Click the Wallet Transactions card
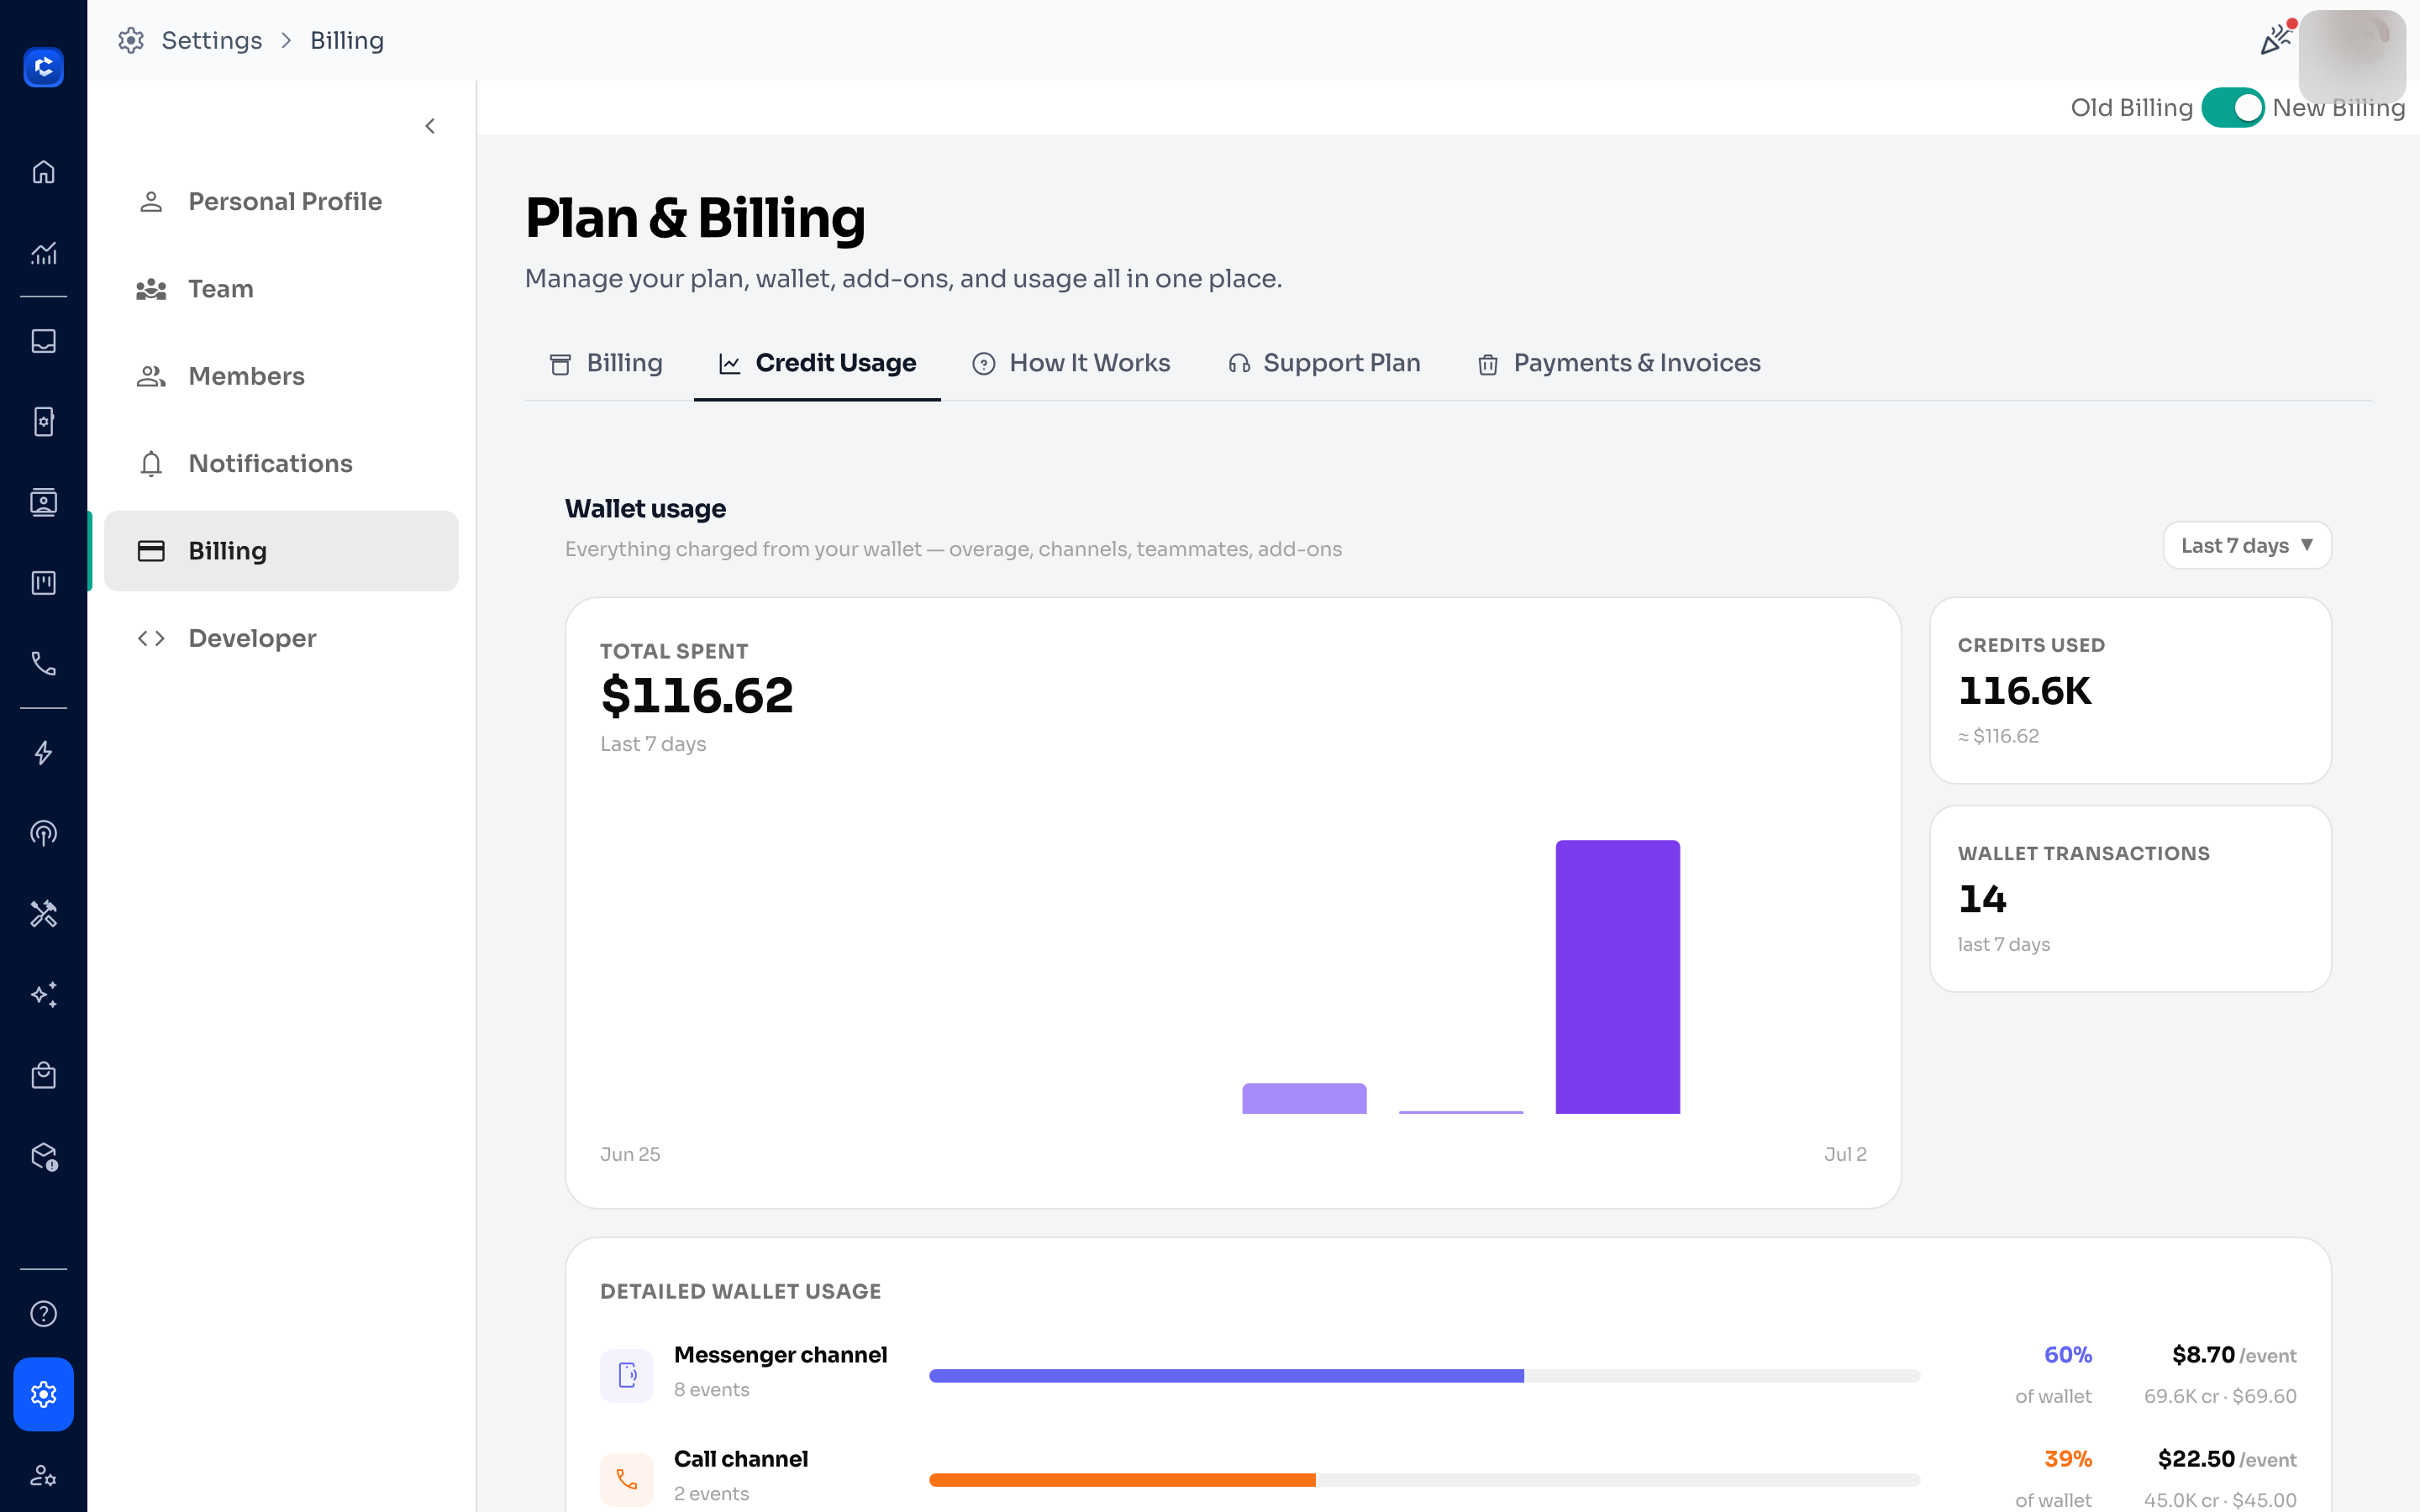The height and width of the screenshot is (1512, 2420). click(x=2130, y=899)
